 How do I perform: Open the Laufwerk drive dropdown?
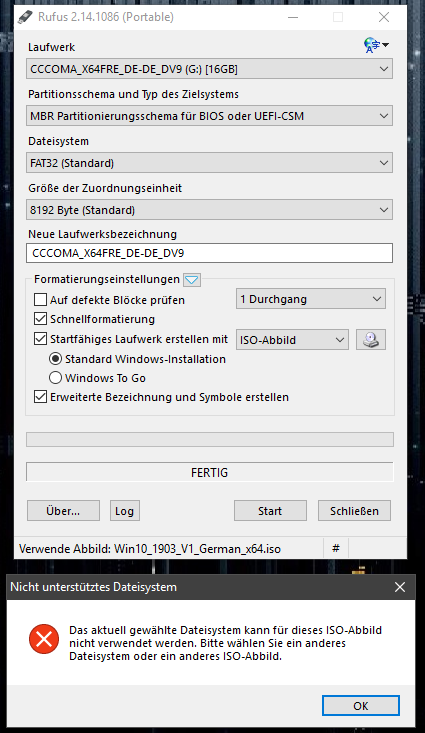pos(209,69)
